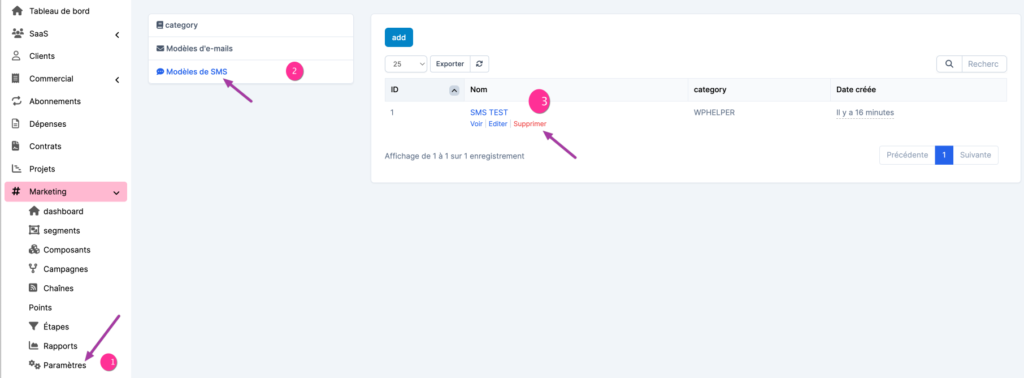Open Rapports chart icon

point(34,346)
